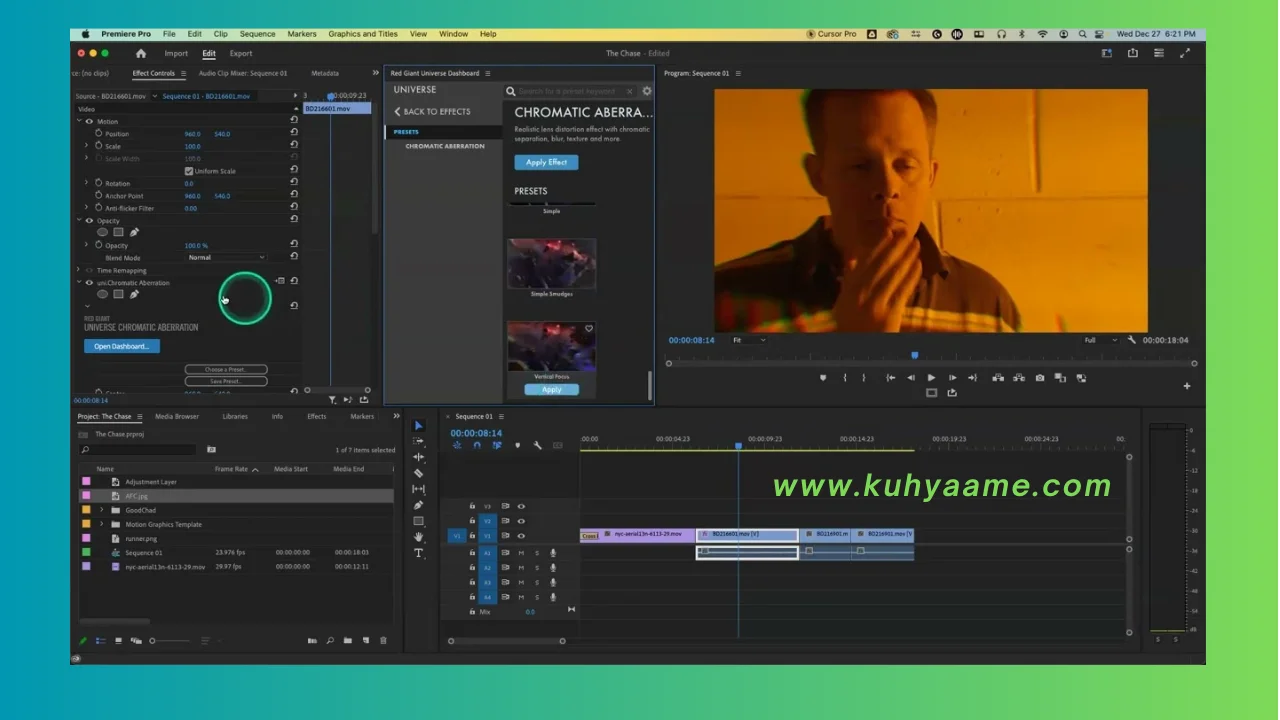Collapse the Motion section
The width and height of the screenshot is (1280, 720).
pyautogui.click(x=79, y=121)
